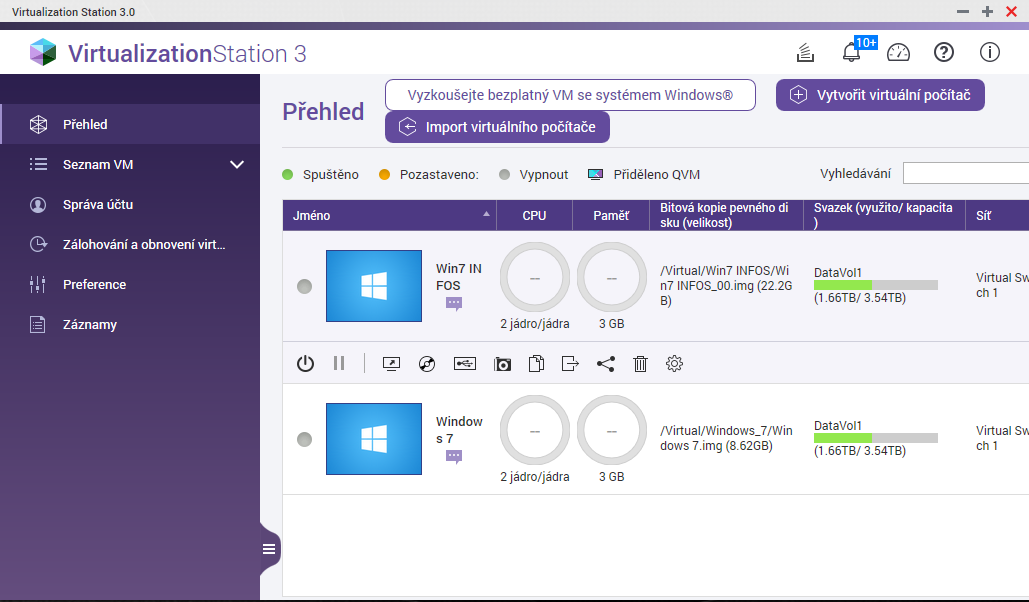Click the Vypnout status legend
This screenshot has height=602, width=1029.
[x=534, y=175]
